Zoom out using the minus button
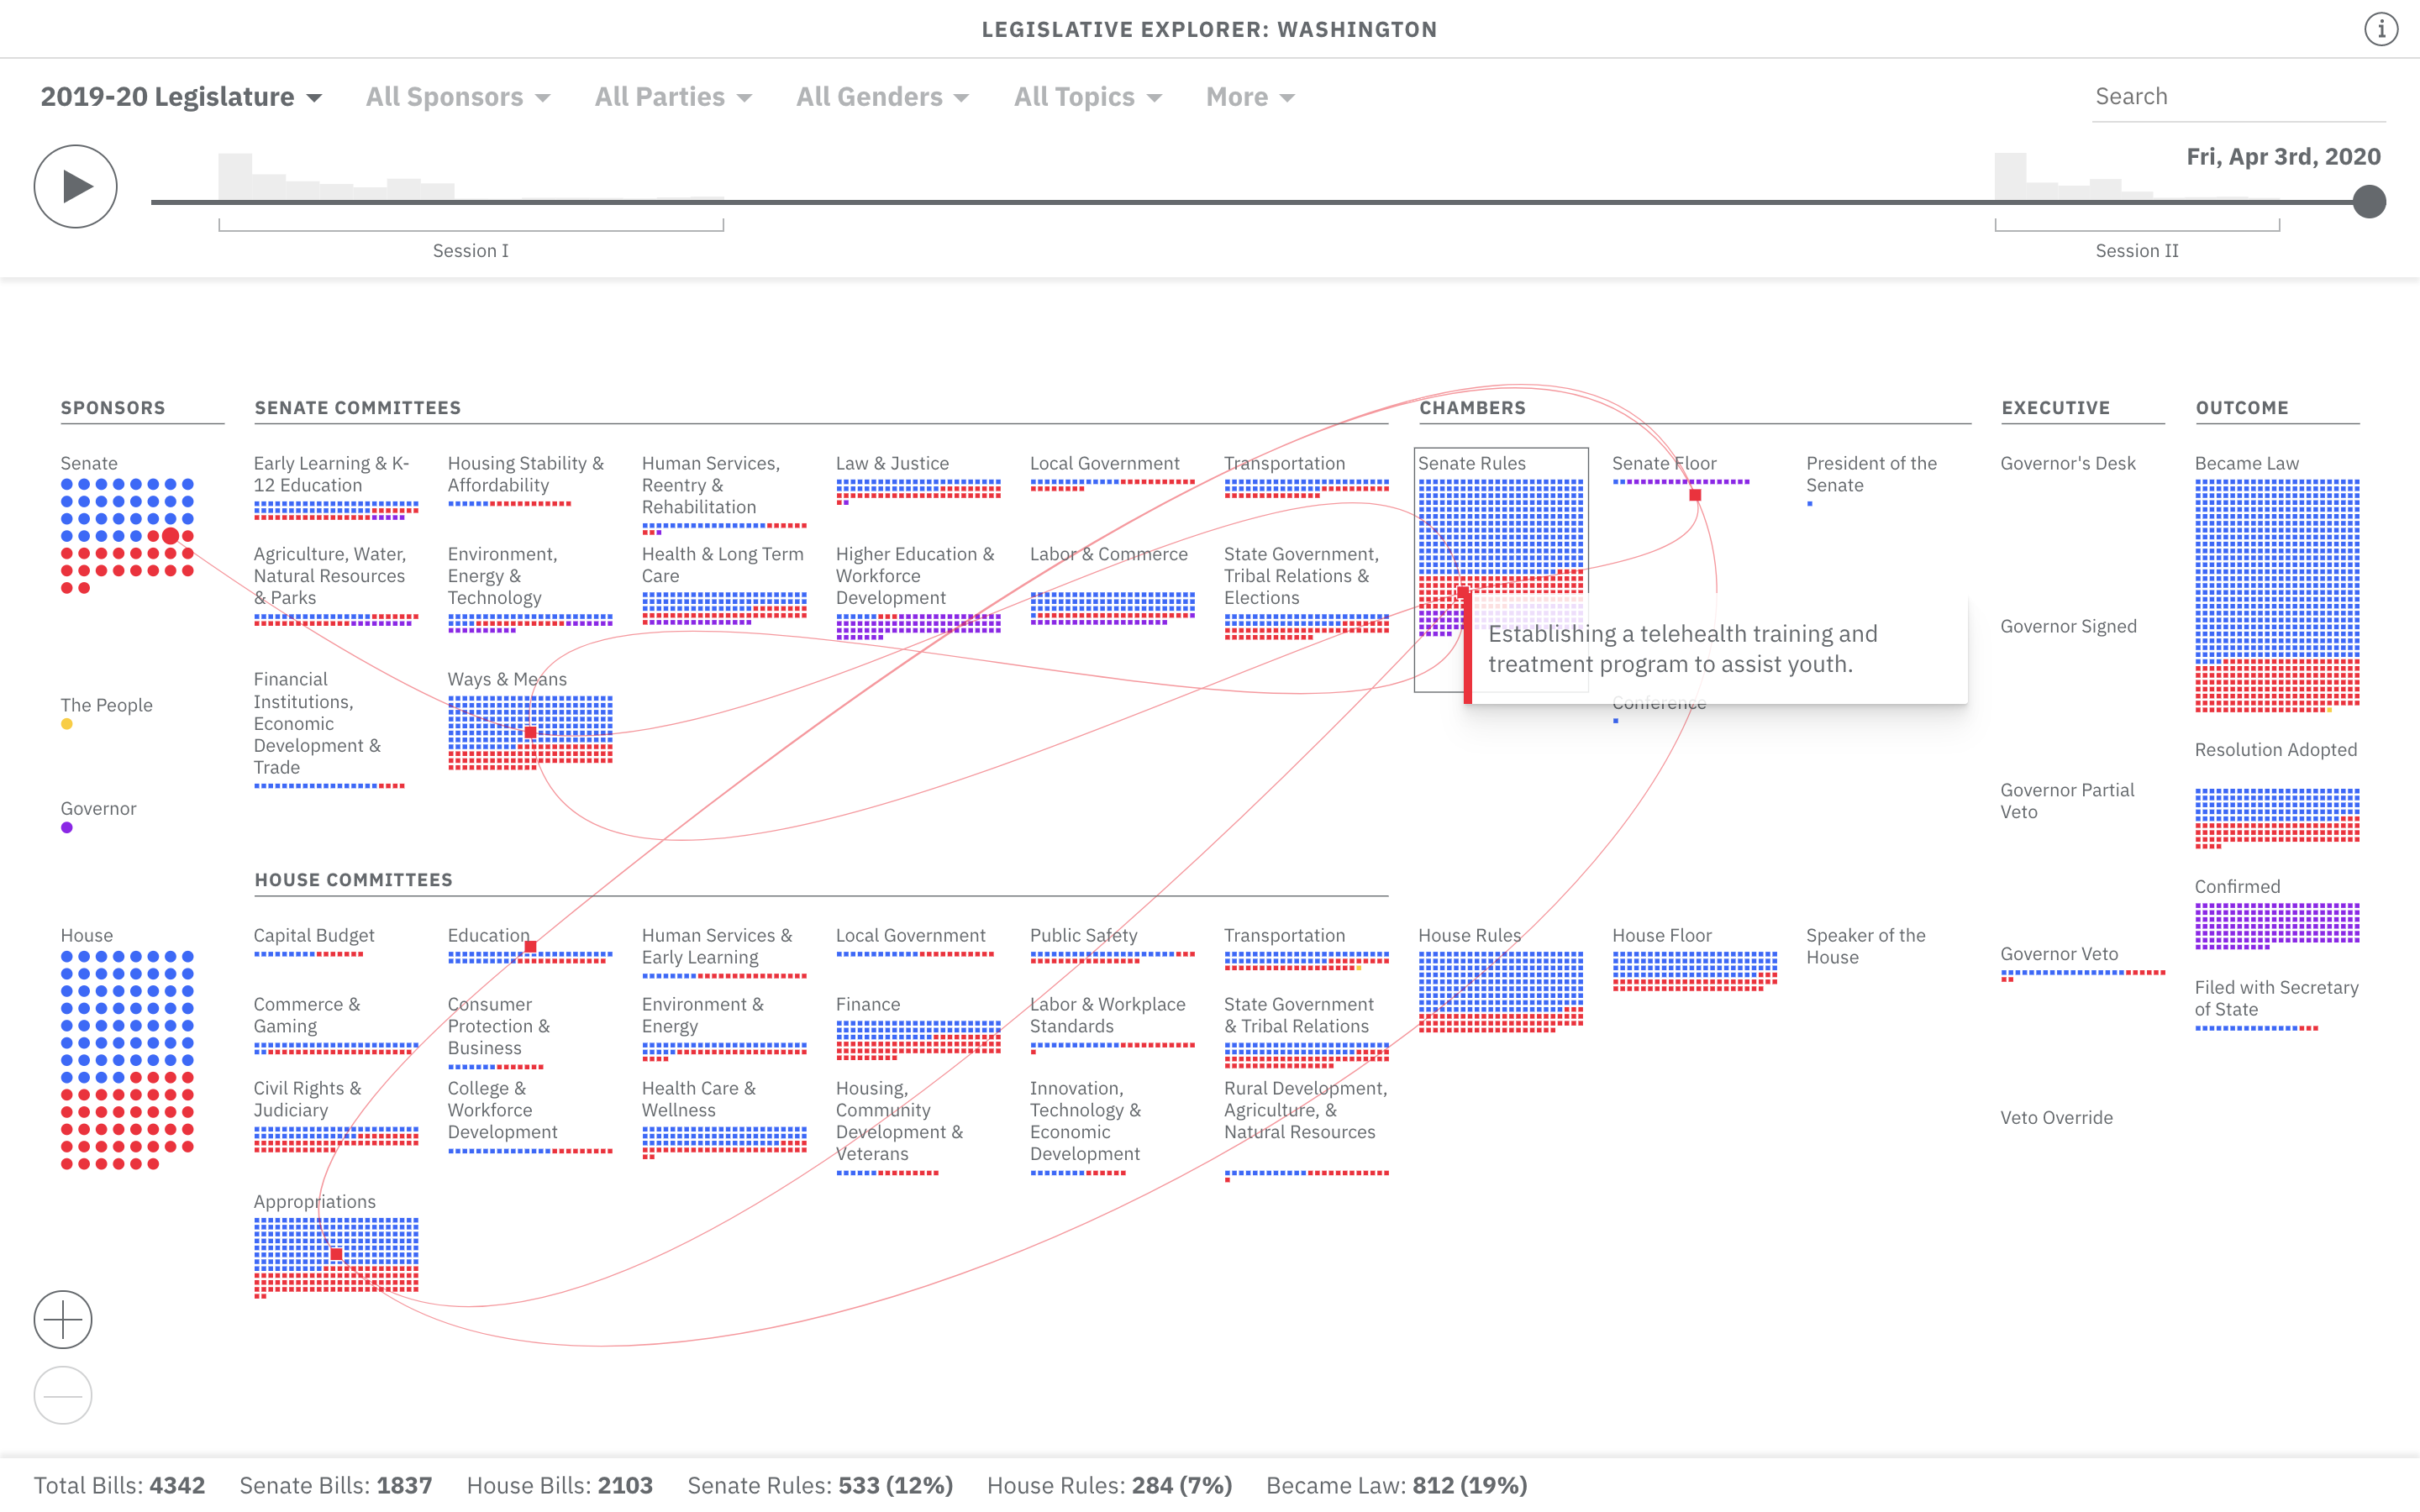This screenshot has height=1512, width=2420. point(62,1395)
